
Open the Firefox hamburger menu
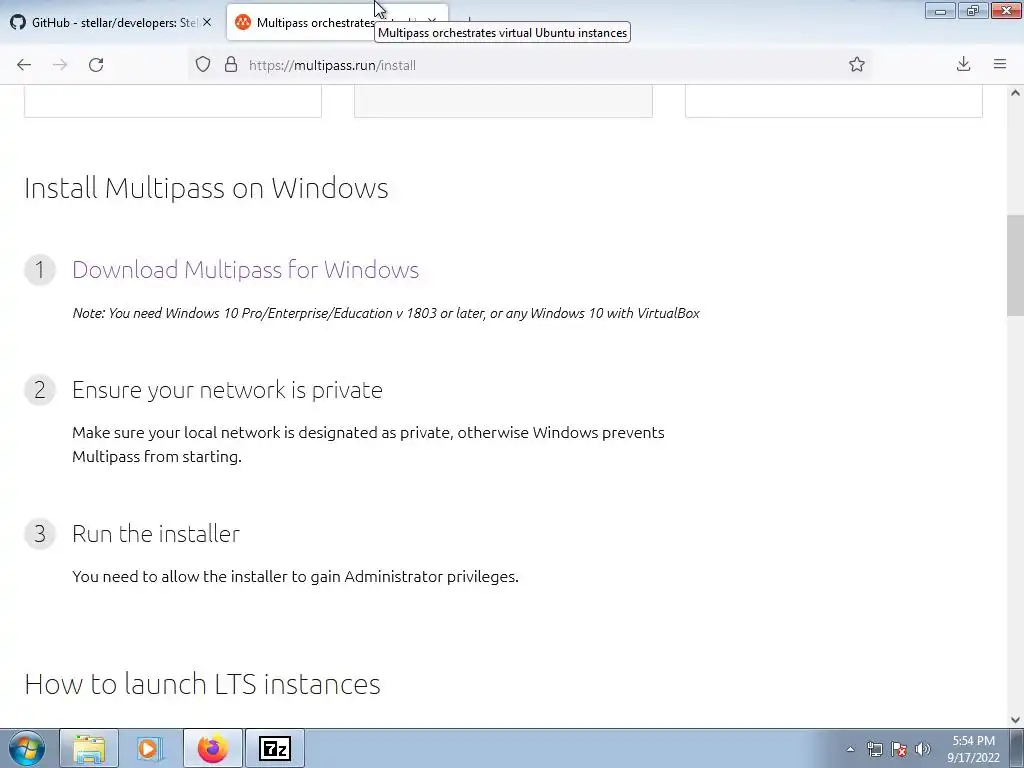click(1000, 64)
